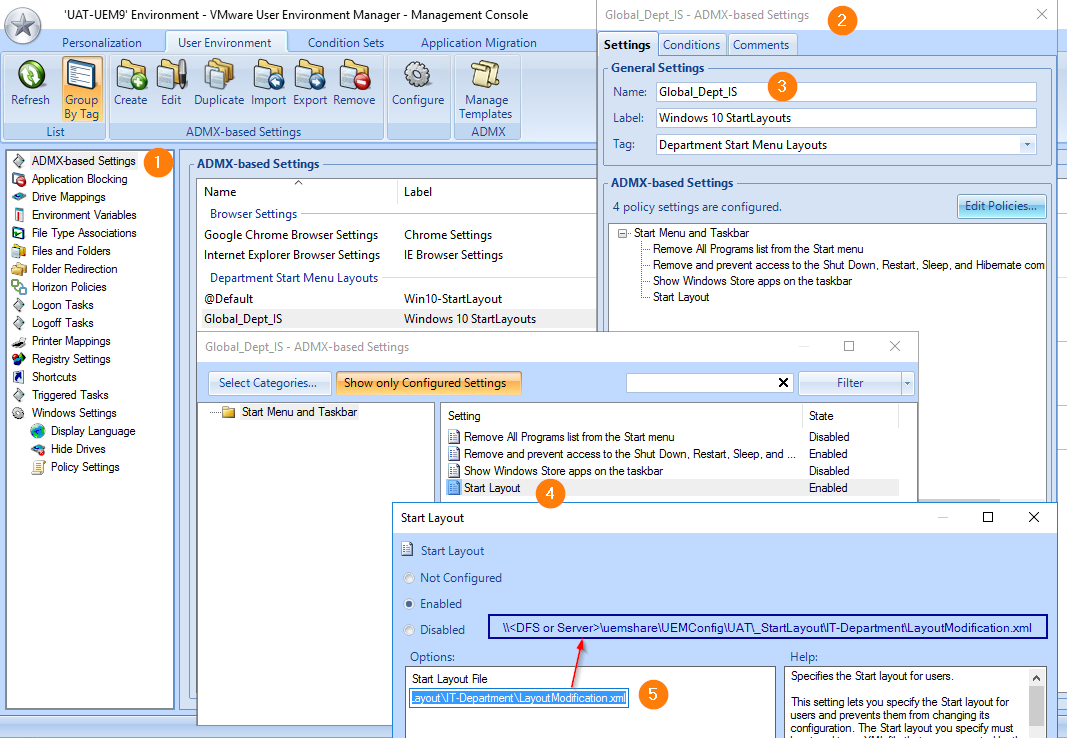Switch to the Application Migration tab
Viewport: 1067px width, 738px height.
point(478,43)
